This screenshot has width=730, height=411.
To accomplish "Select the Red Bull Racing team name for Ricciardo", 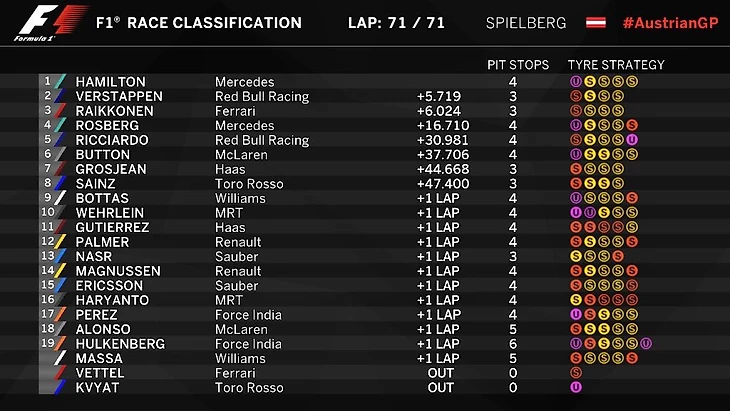I will tap(262, 140).
